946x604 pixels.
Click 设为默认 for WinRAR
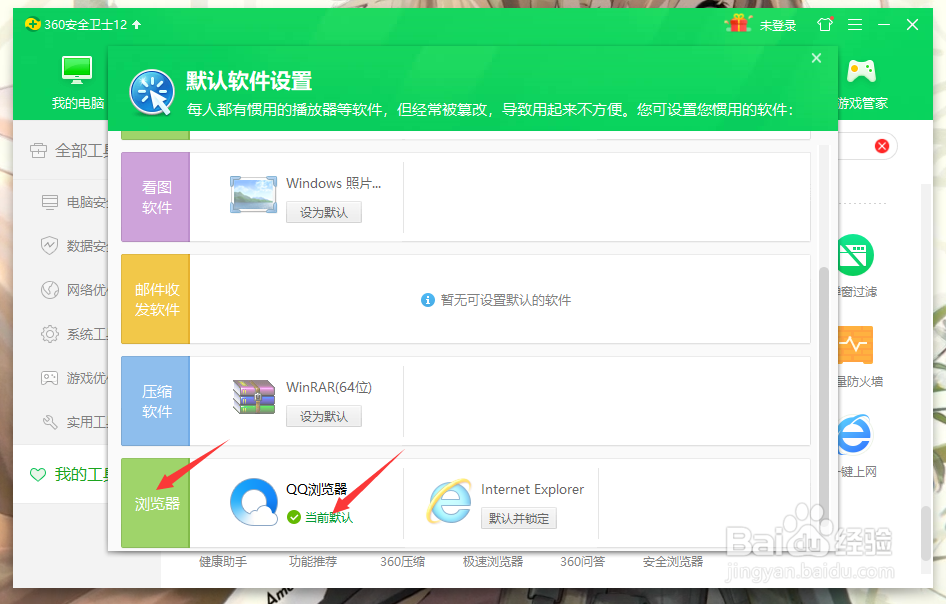point(323,416)
